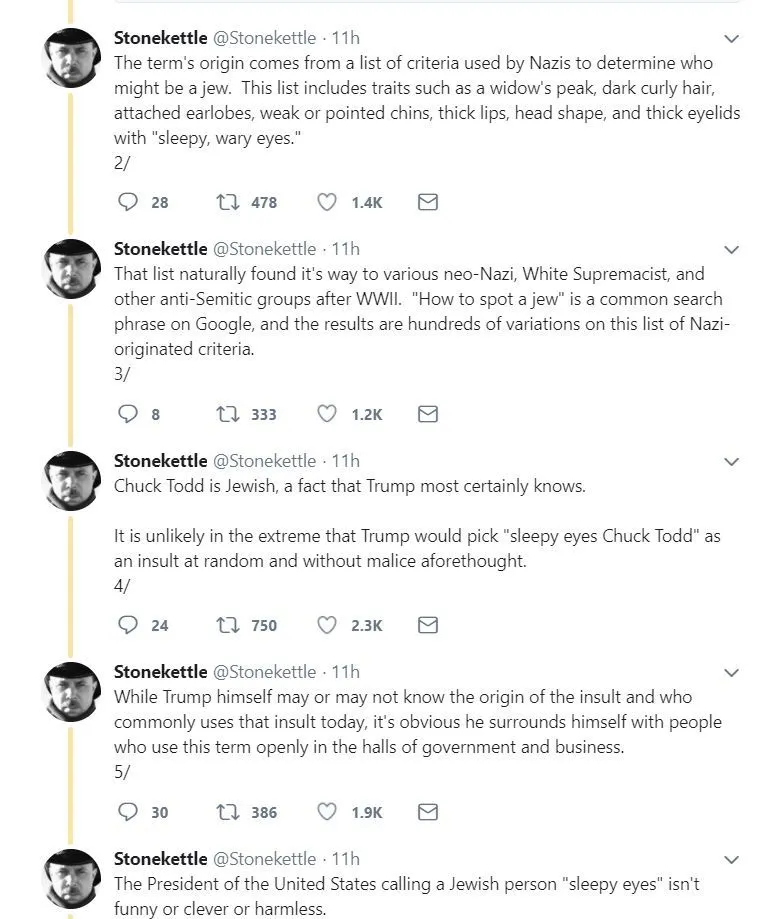Like the Chuck Todd tweet with 2.3K likes
The image size is (774, 919).
(327, 625)
